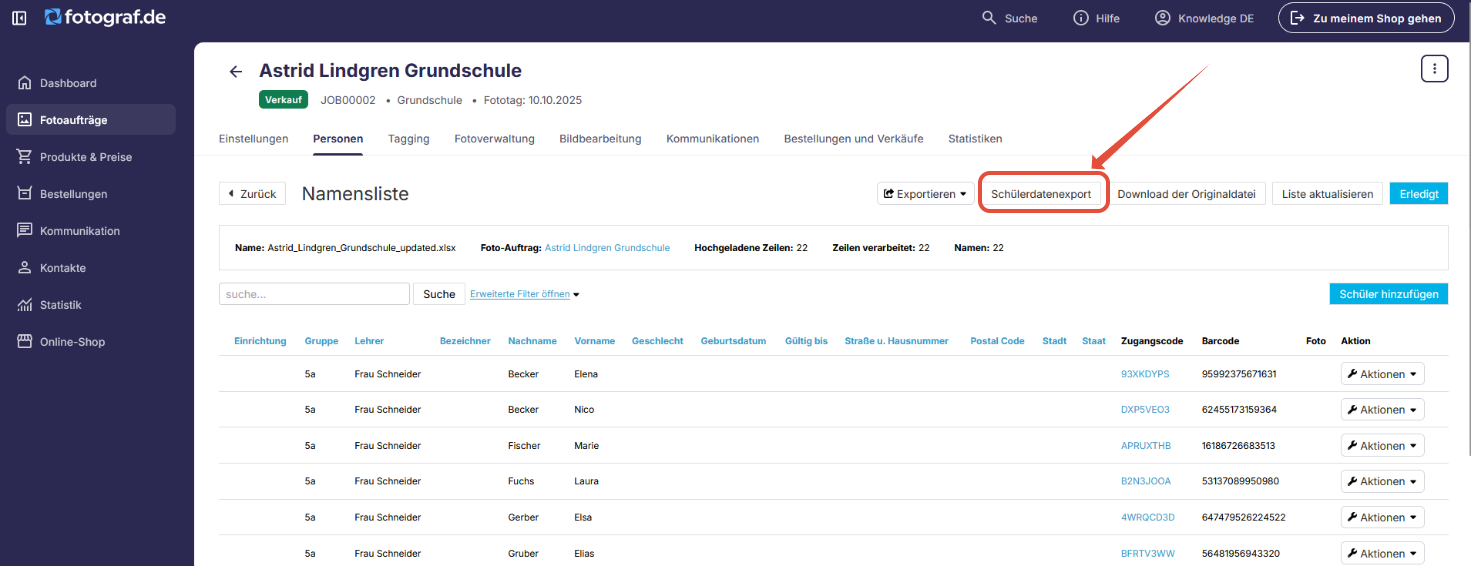Sort by the Geburtsdatum column
Screen dimensions: 1471x566
tap(733, 341)
